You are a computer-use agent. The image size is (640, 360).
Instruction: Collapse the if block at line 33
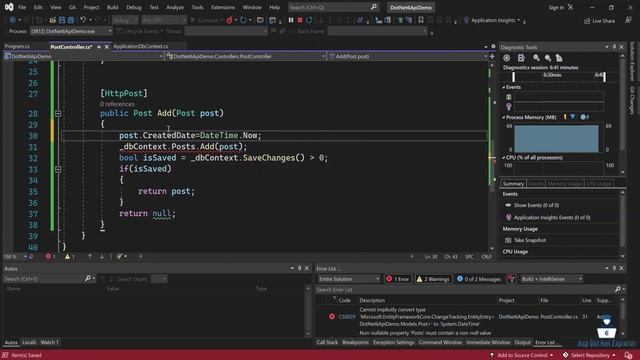click(58, 169)
